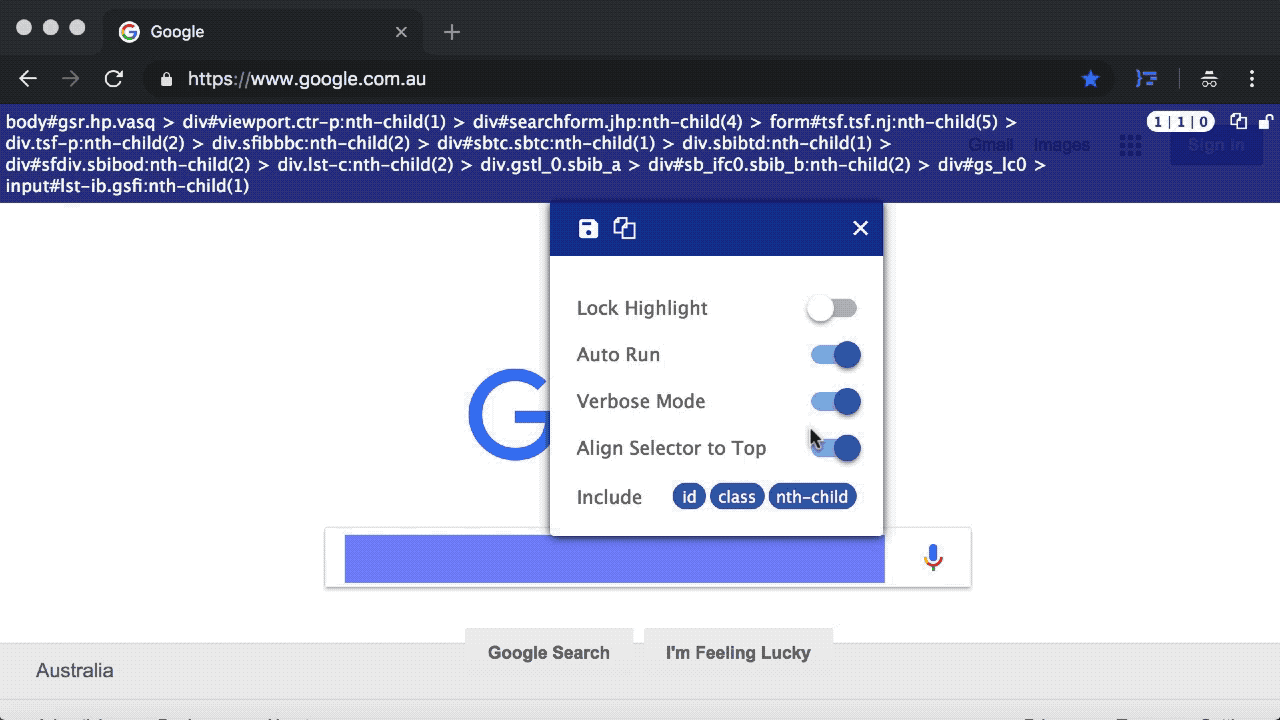
Task: Click the forward navigation arrow
Action: click(70, 79)
